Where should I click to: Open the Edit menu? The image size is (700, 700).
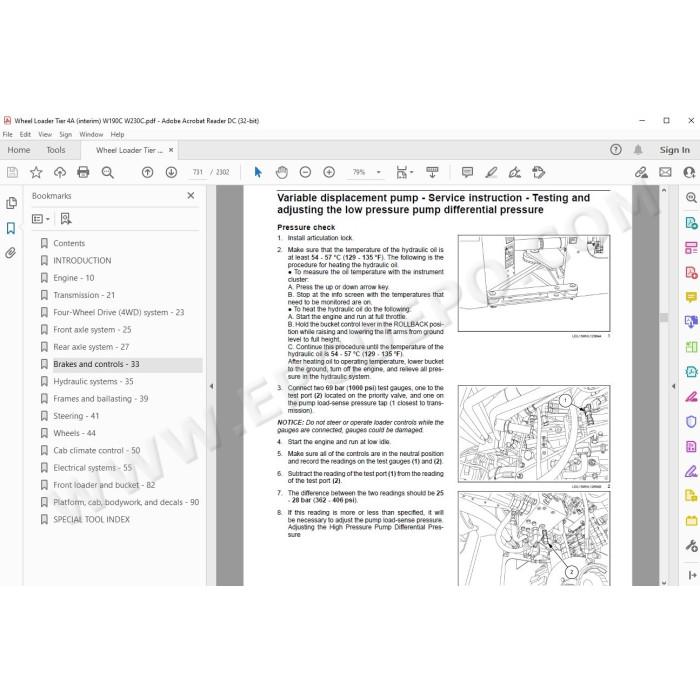(x=25, y=134)
